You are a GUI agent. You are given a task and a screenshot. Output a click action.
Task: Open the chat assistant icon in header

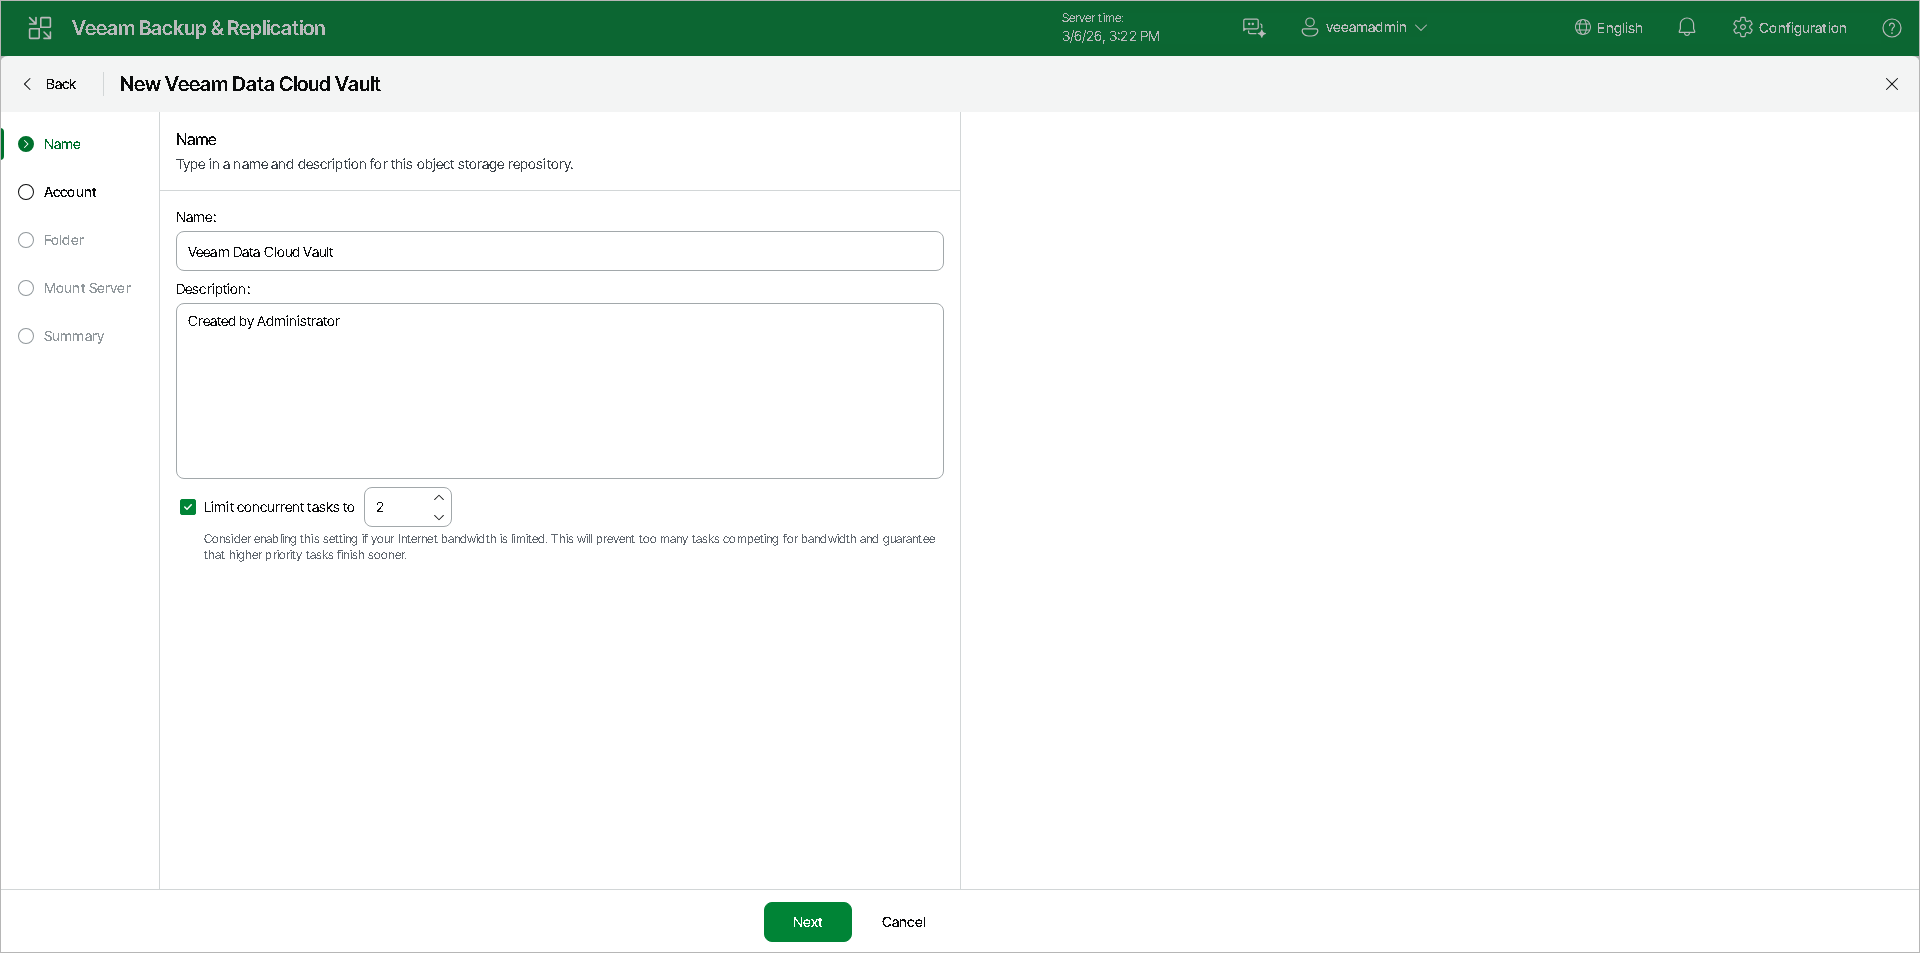point(1254,28)
